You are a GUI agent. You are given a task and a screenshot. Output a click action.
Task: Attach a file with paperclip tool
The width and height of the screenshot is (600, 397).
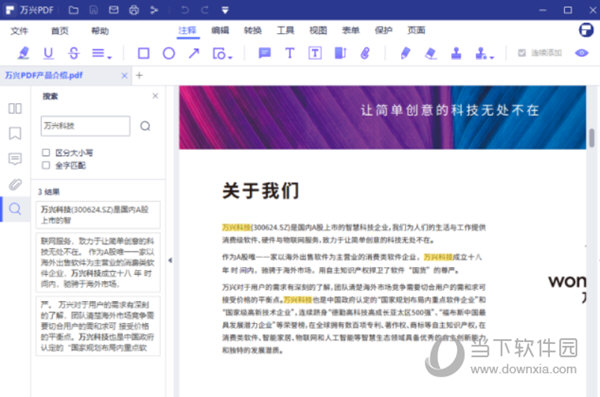coord(365,53)
